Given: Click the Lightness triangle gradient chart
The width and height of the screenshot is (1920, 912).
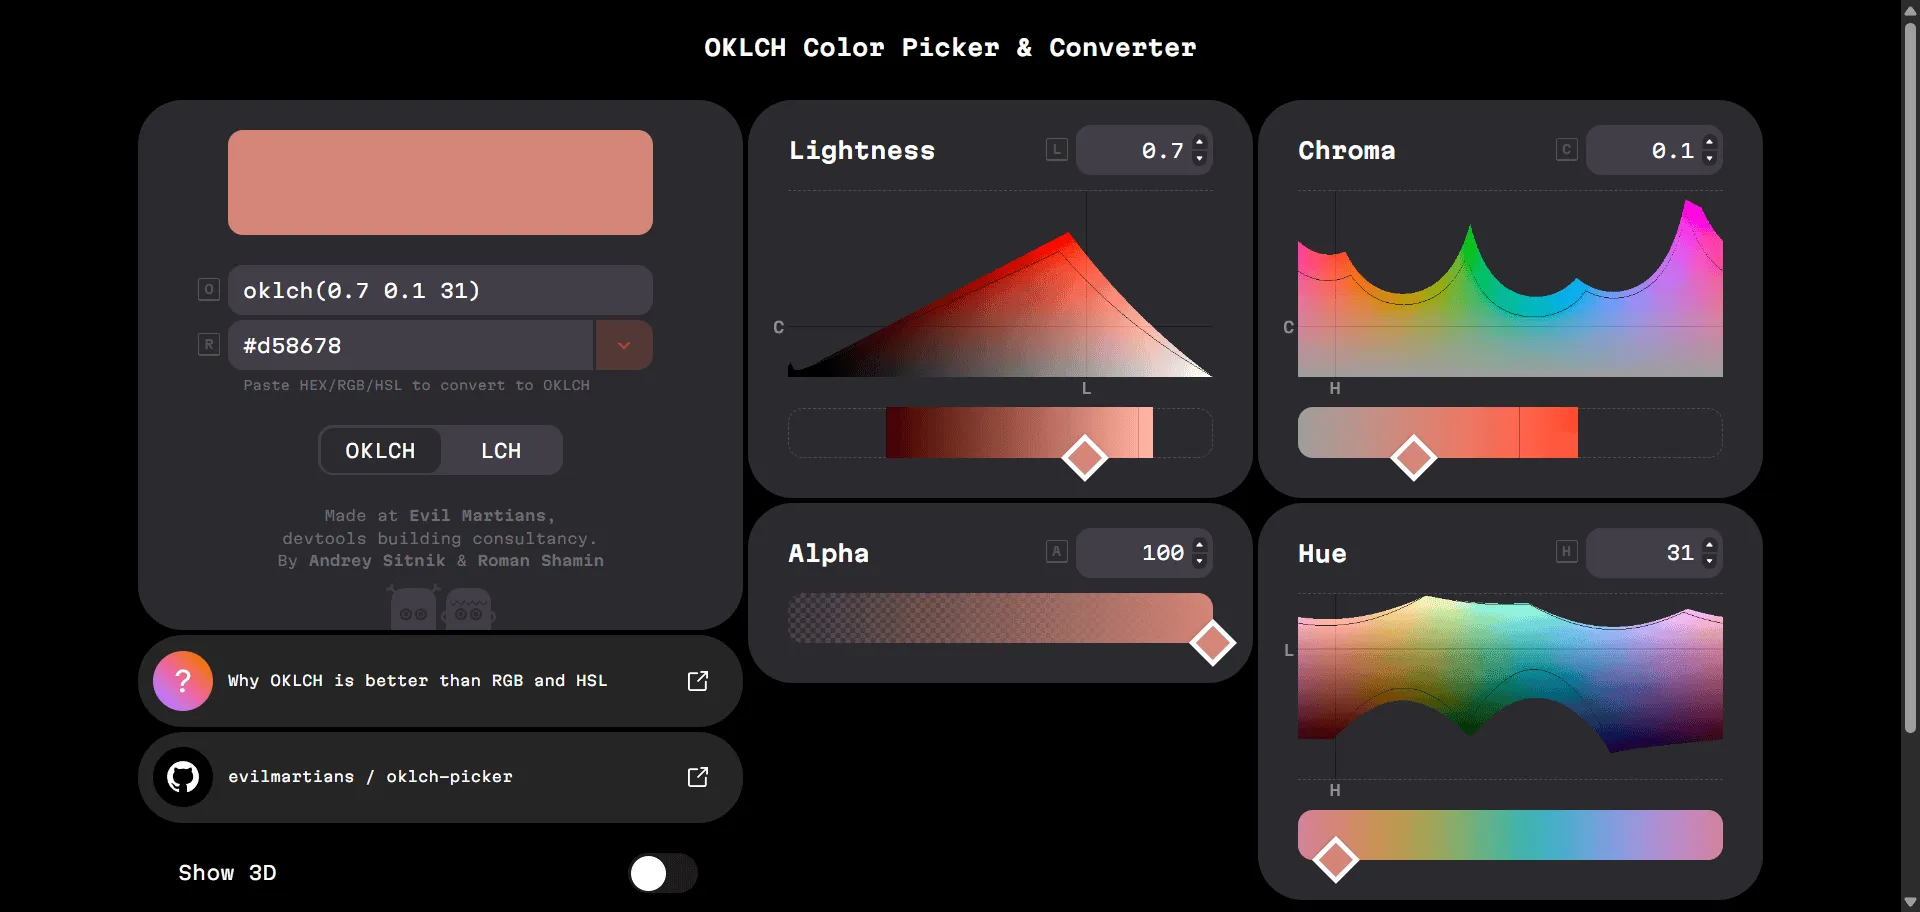Looking at the screenshot, I should coord(1000,285).
